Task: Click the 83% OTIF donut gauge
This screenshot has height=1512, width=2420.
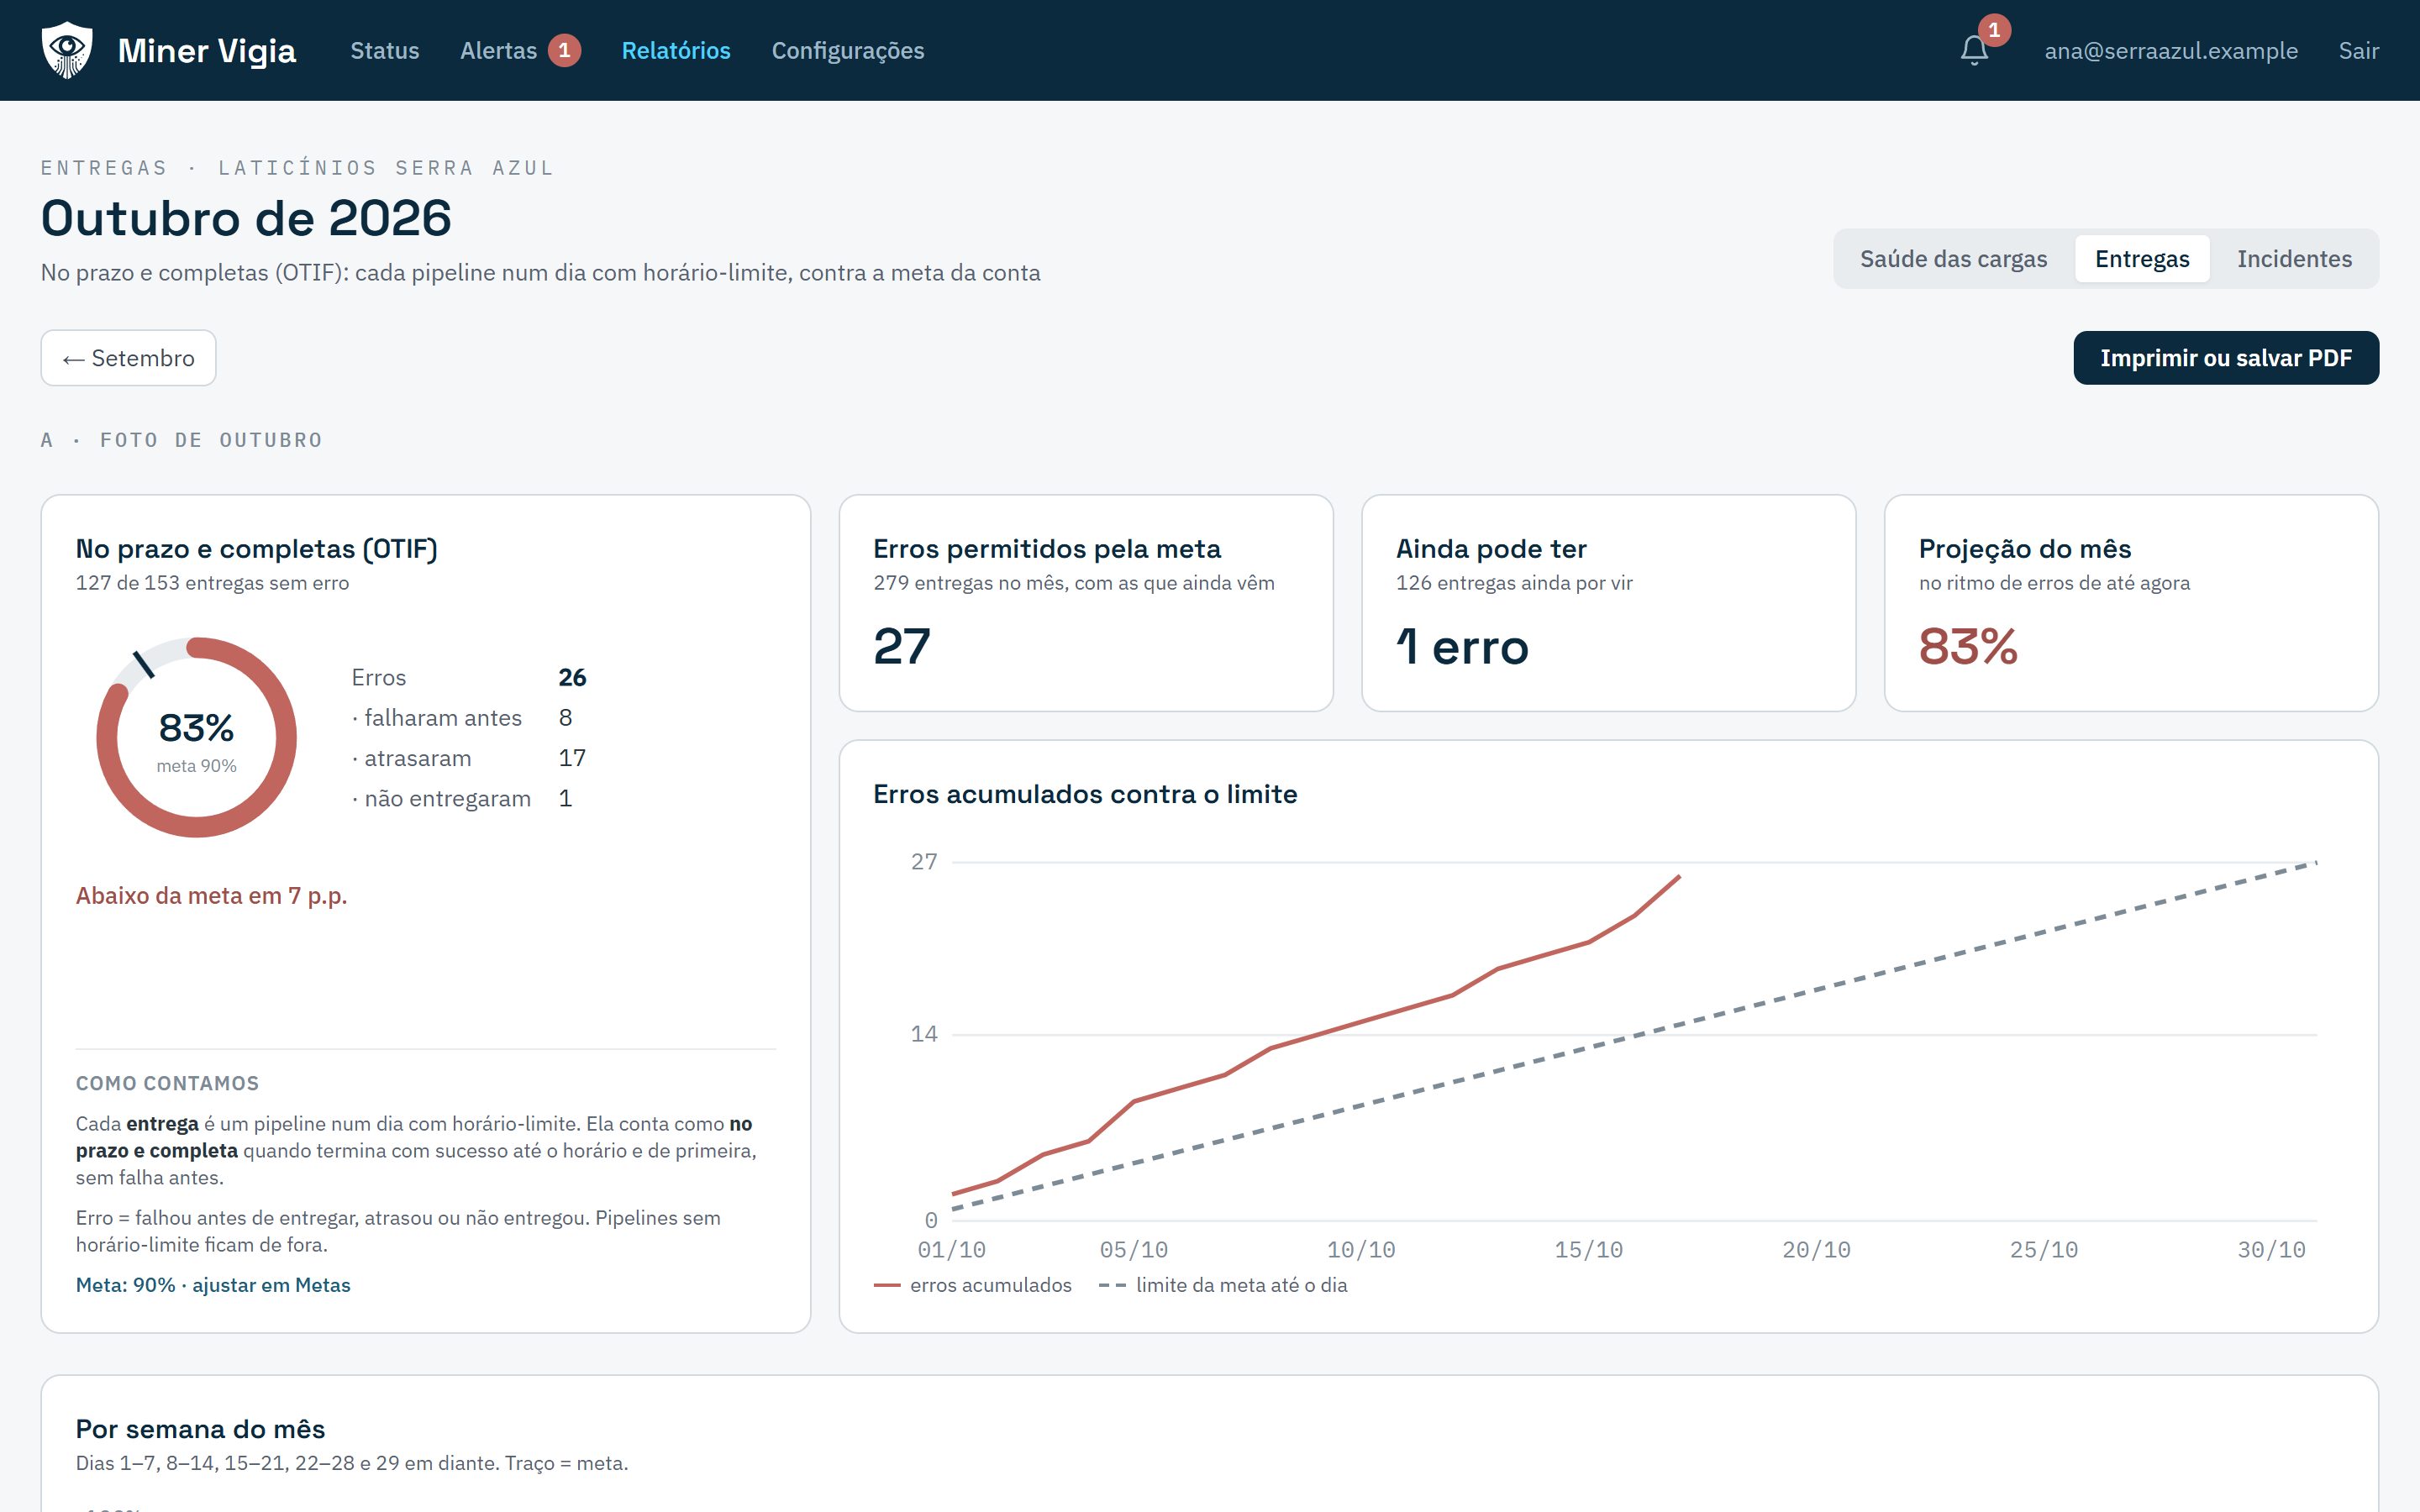Action: click(x=196, y=737)
